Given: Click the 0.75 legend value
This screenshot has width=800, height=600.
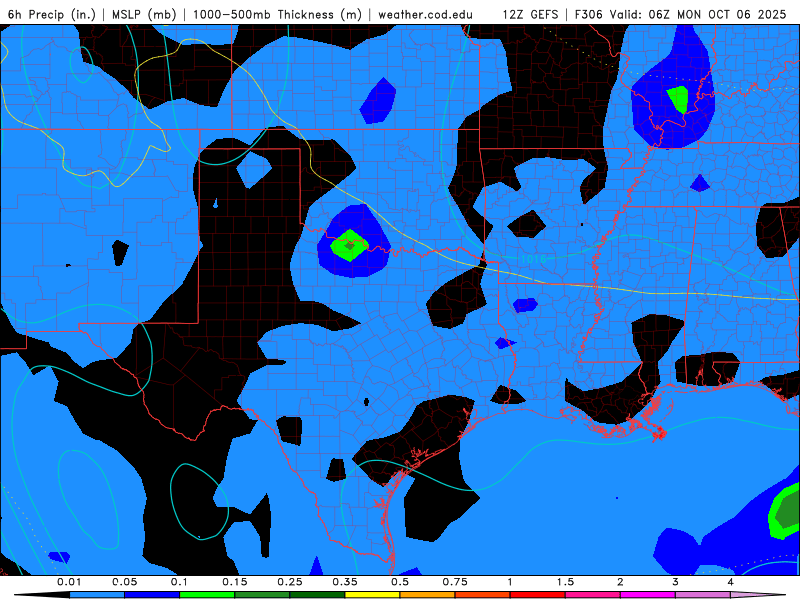Looking at the screenshot, I should tap(455, 582).
